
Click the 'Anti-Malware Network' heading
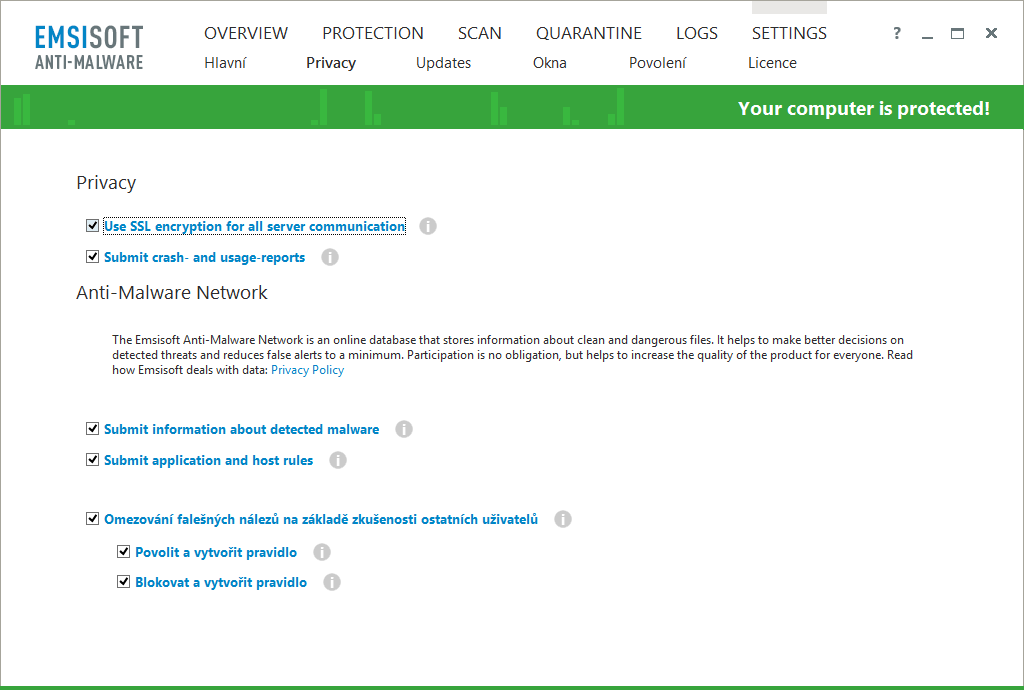[x=172, y=292]
